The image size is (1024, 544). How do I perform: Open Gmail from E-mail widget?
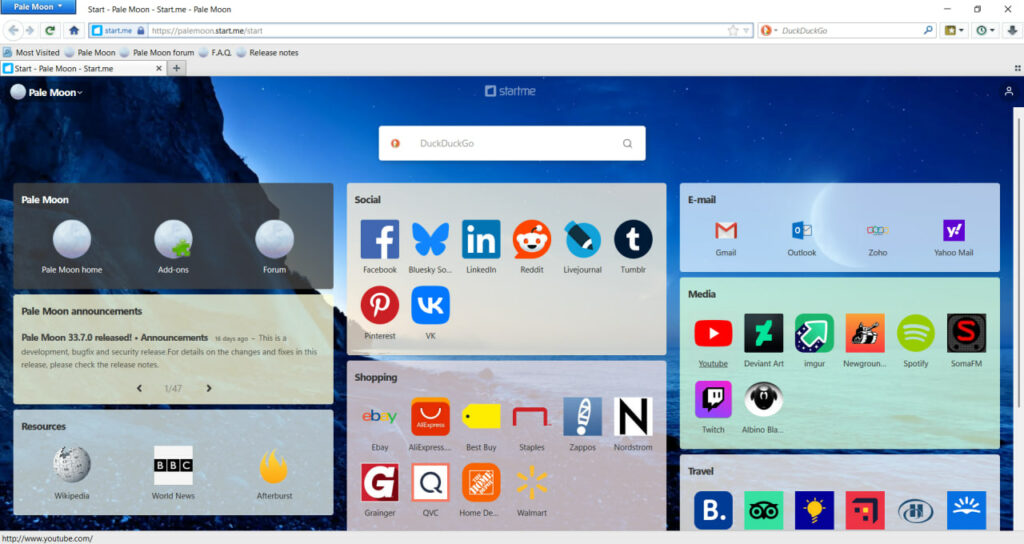coord(726,230)
